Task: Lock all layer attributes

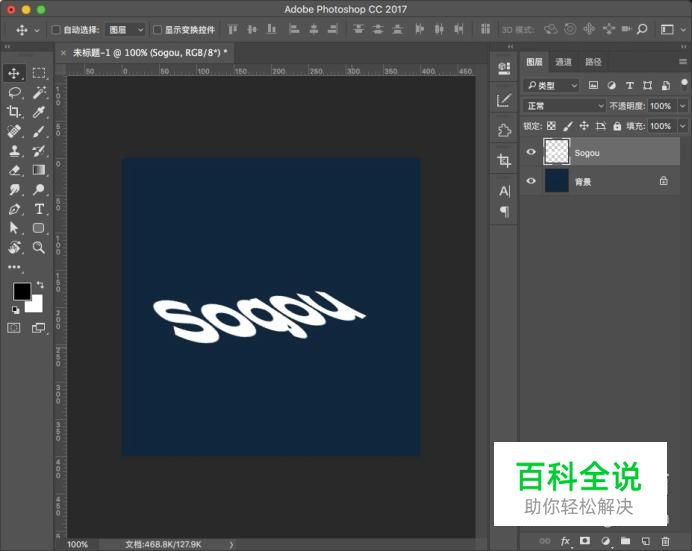Action: coord(617,127)
